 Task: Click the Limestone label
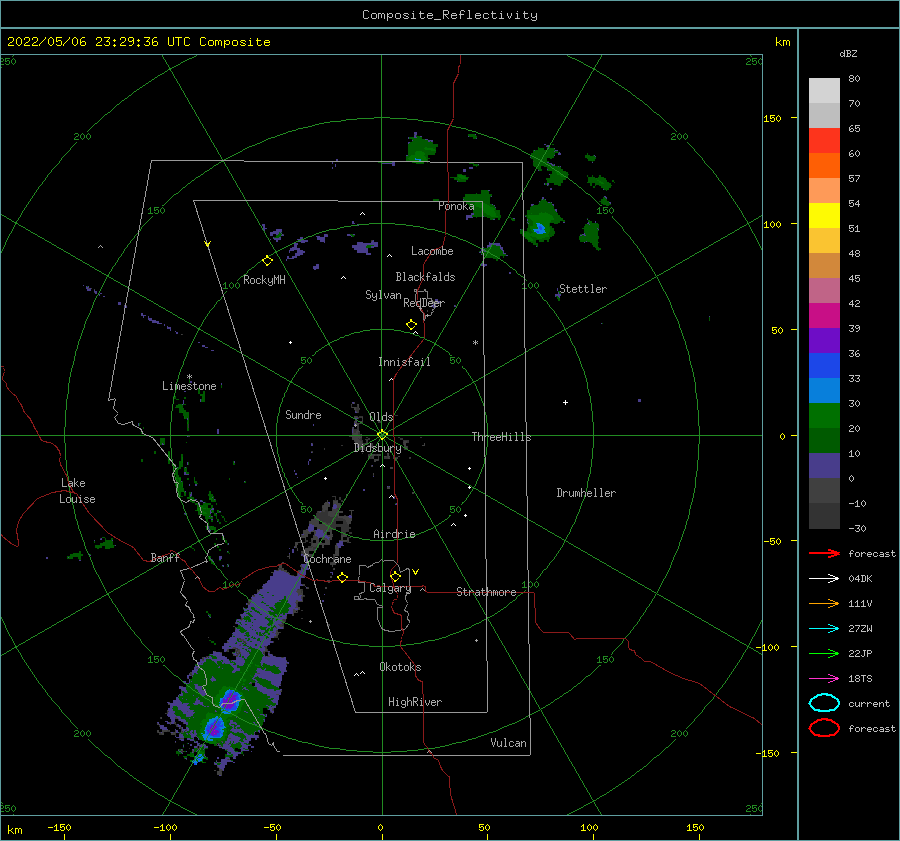(189, 386)
